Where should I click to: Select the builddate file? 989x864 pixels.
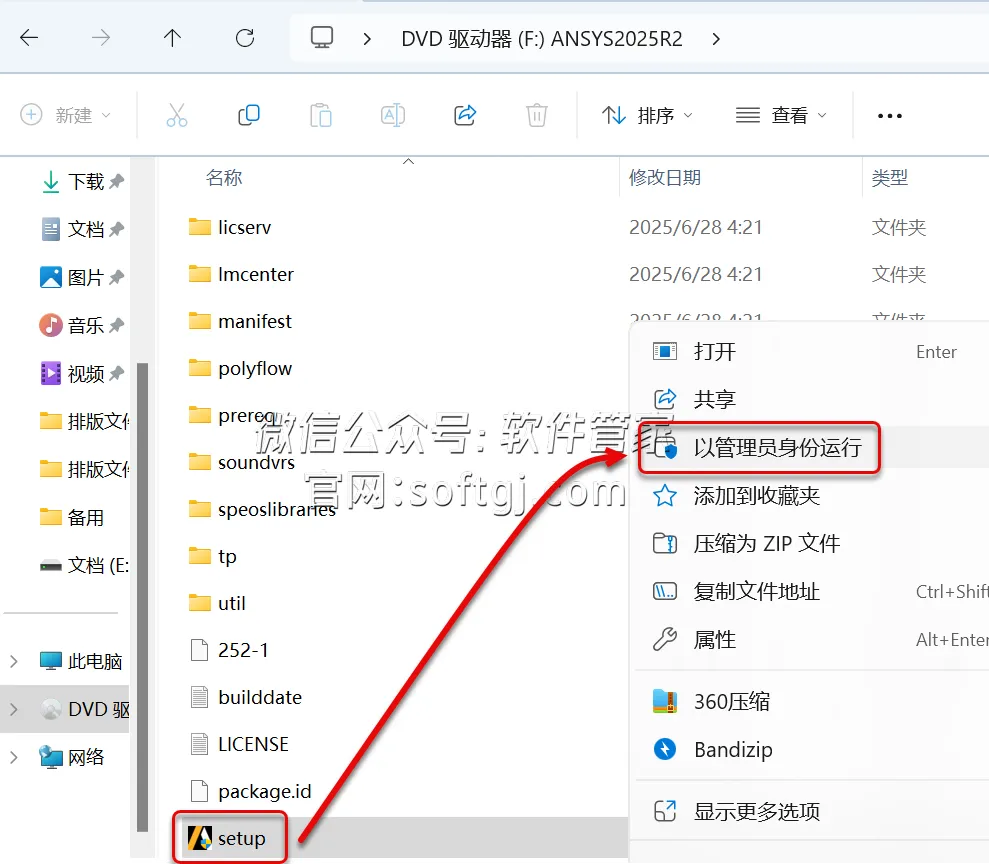point(246,698)
